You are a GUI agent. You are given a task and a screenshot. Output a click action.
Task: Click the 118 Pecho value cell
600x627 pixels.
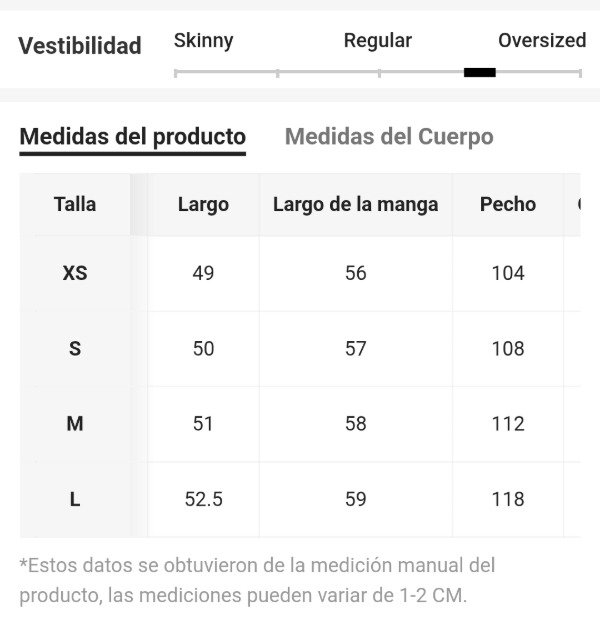[508, 499]
